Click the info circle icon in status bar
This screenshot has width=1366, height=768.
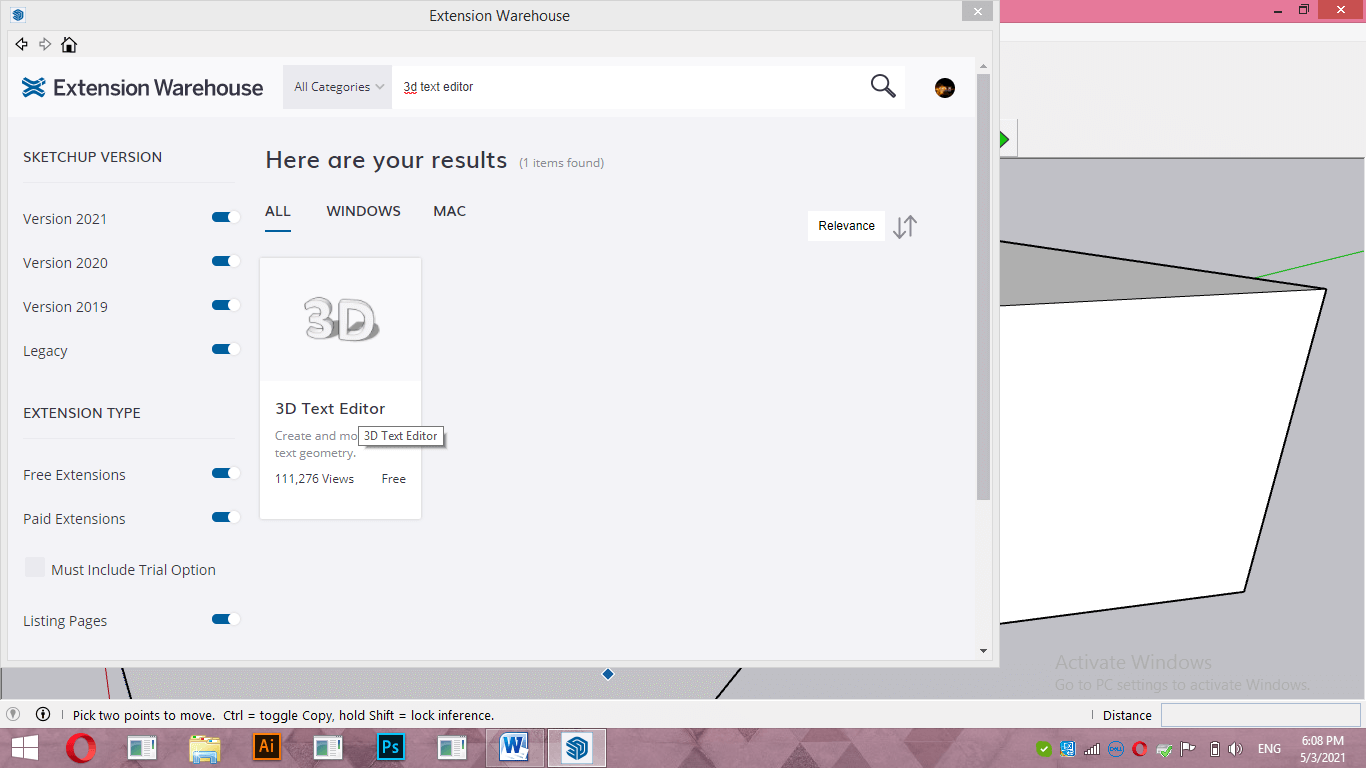pyautogui.click(x=43, y=715)
